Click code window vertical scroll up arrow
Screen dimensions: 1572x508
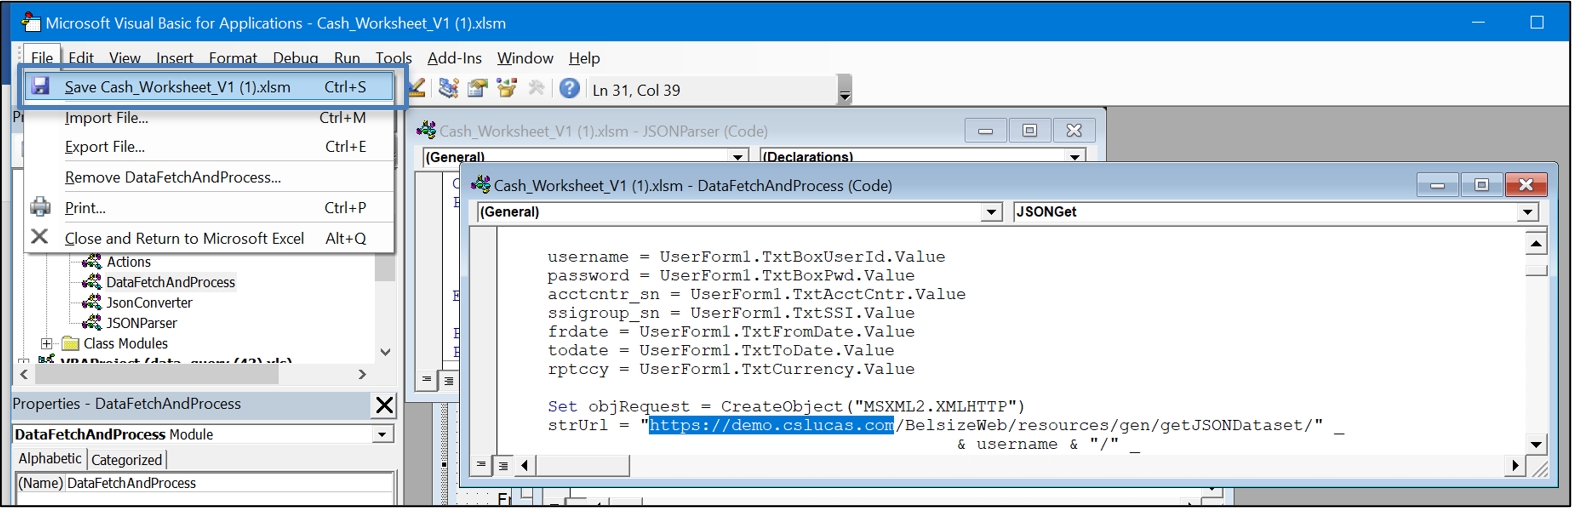click(1536, 243)
